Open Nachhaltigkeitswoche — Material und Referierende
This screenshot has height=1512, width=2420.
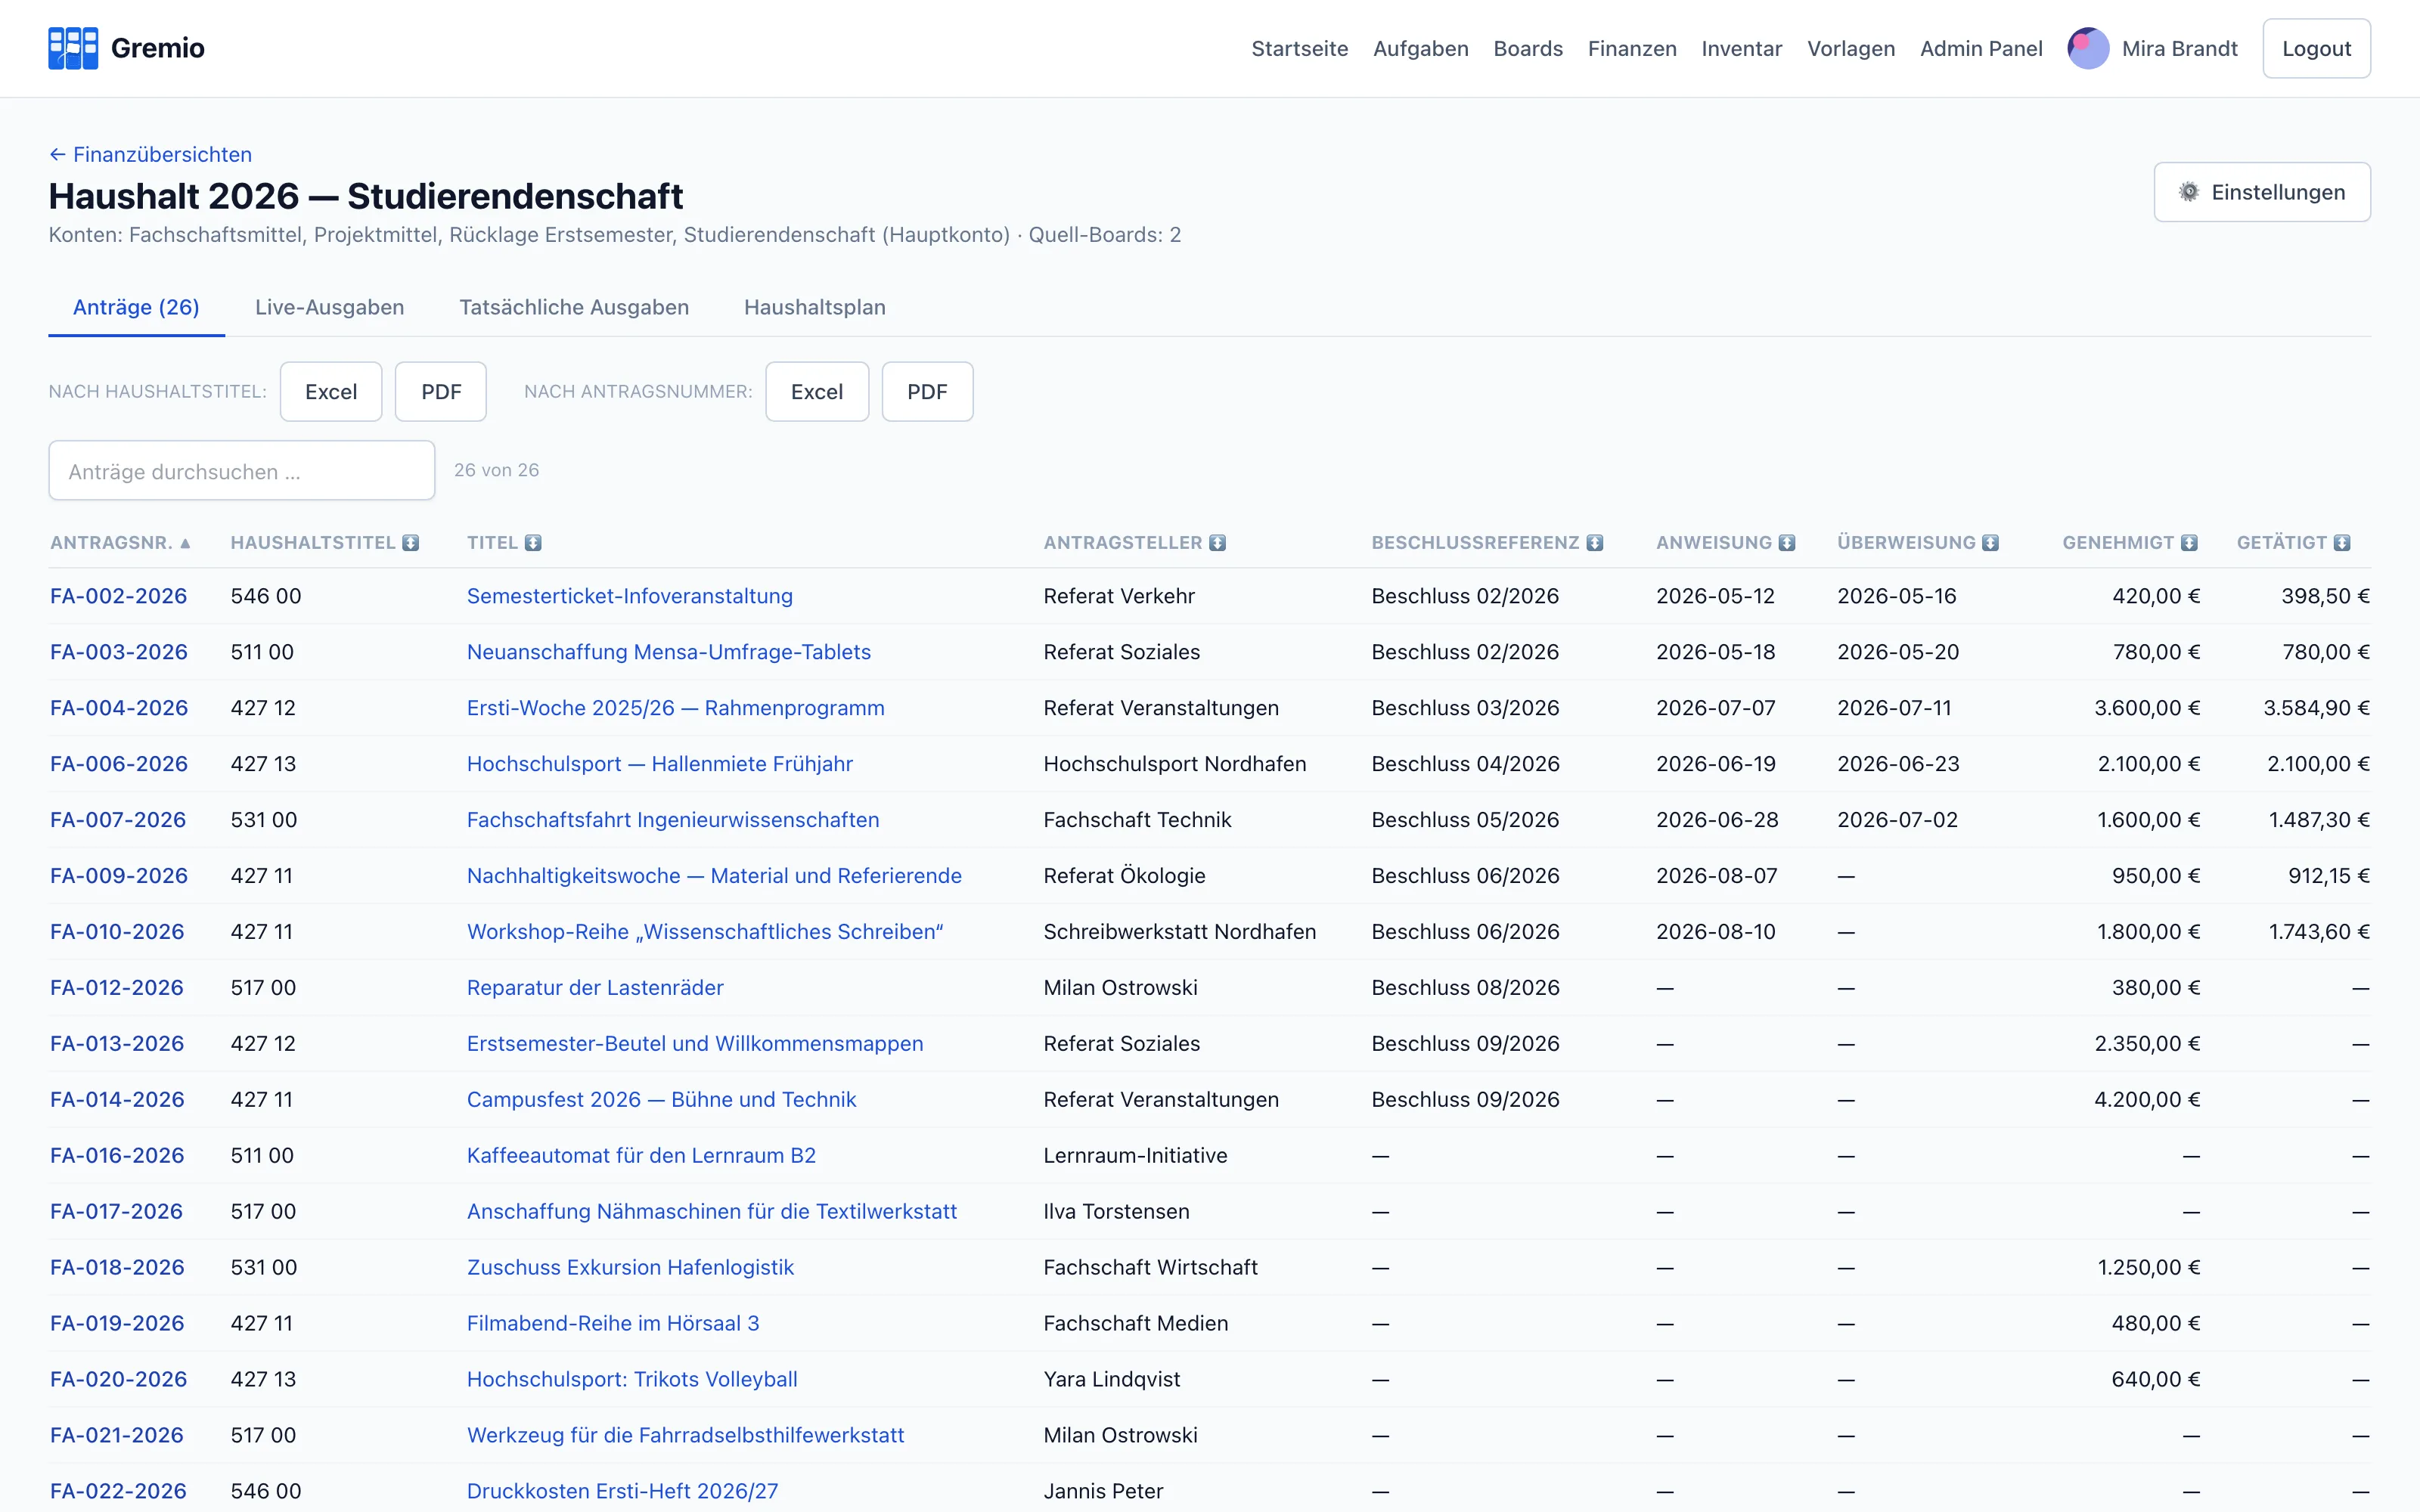[714, 876]
